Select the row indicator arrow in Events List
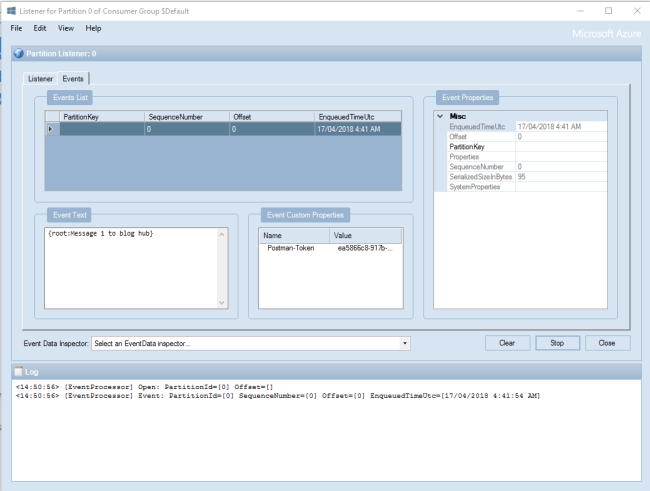 (x=52, y=129)
